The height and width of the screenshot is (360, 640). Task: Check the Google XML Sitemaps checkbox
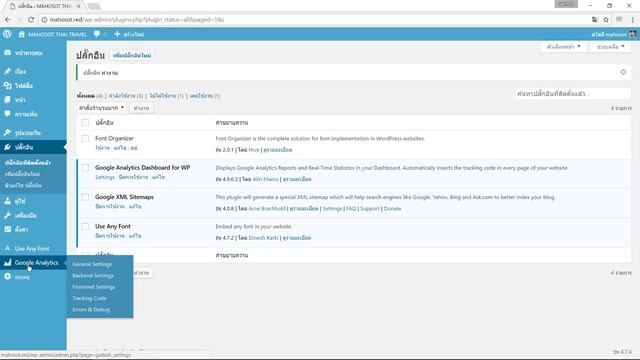tap(85, 197)
